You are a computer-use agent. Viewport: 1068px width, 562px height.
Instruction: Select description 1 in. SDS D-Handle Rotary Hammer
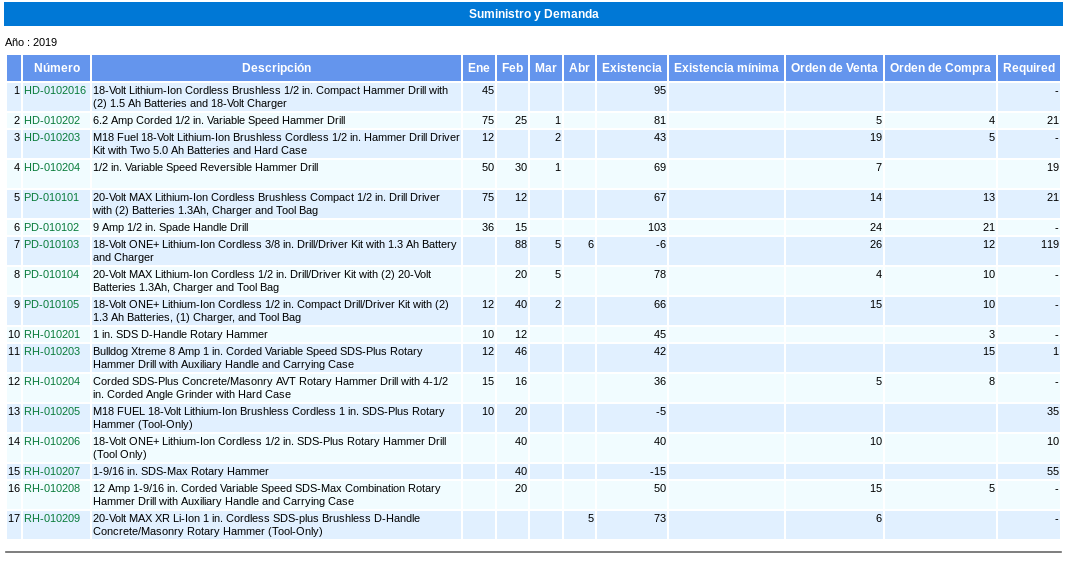coord(180,334)
